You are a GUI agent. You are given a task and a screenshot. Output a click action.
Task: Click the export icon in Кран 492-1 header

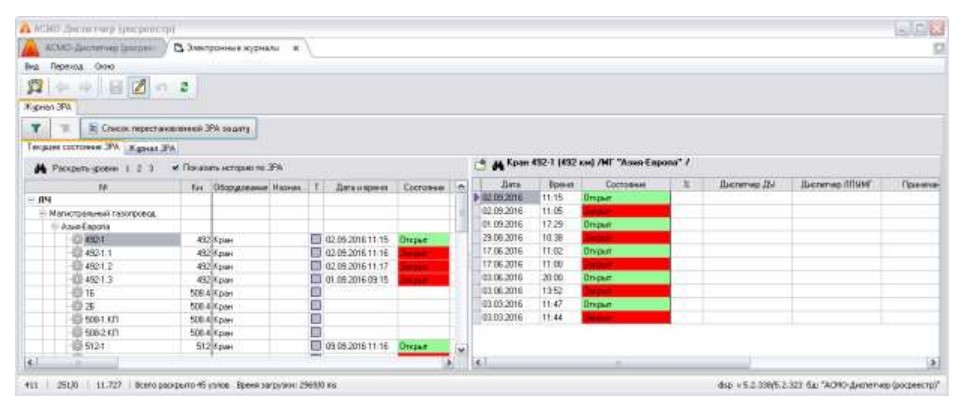coord(482,164)
